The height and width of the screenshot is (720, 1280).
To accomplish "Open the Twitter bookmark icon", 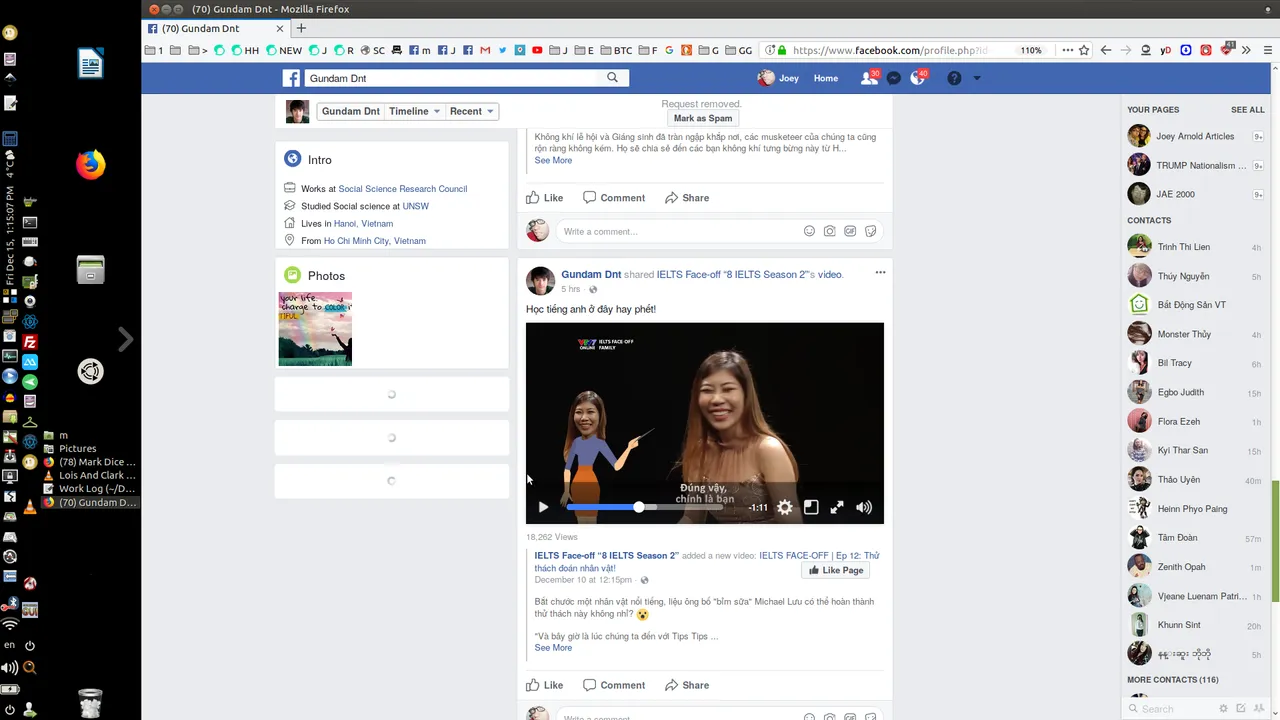I will 503,50.
